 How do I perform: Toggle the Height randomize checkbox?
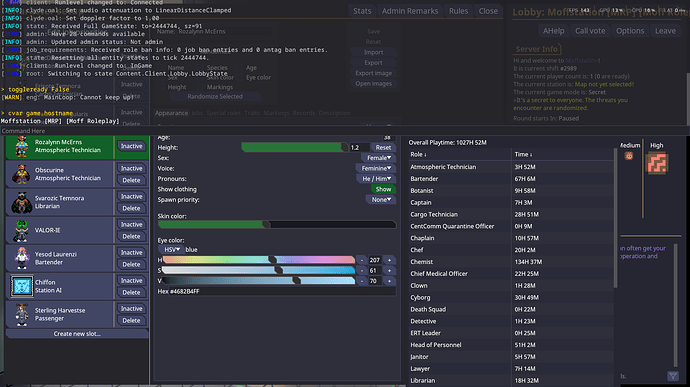[161, 87]
